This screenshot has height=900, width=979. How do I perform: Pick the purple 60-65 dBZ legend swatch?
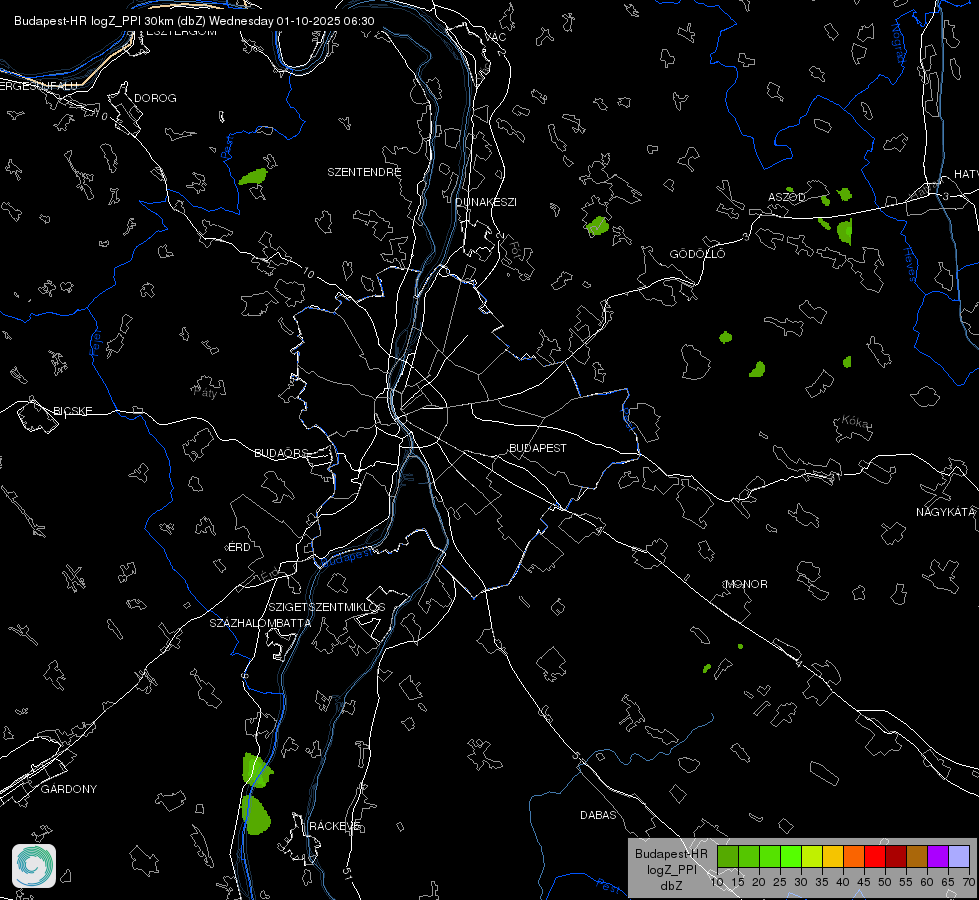click(x=938, y=856)
